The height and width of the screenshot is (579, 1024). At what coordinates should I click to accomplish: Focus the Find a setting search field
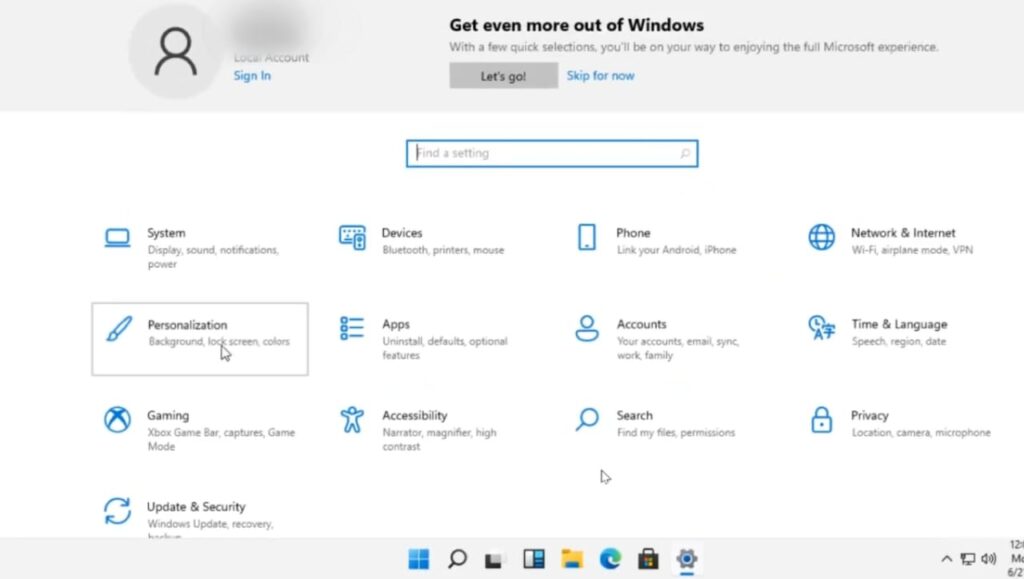(552, 153)
